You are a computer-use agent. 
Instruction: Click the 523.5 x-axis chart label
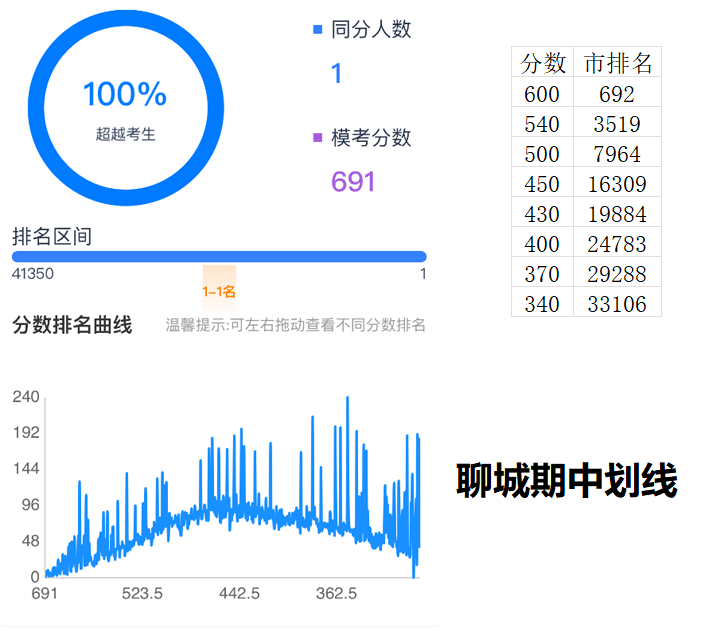(142, 593)
